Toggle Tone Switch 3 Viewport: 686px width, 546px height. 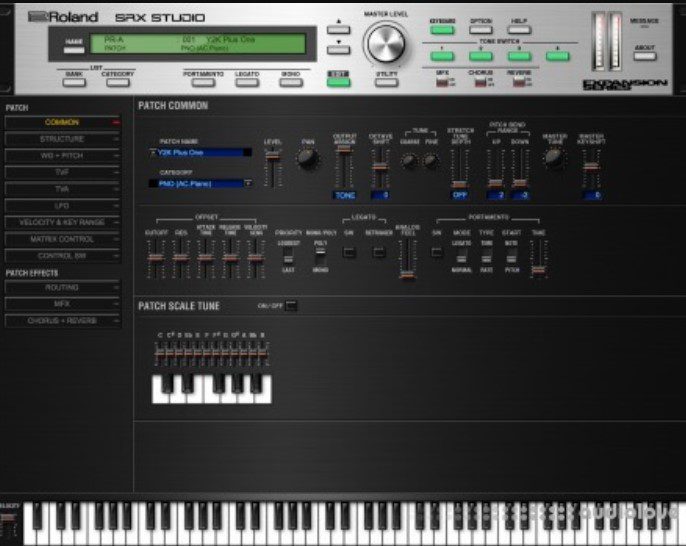519,56
